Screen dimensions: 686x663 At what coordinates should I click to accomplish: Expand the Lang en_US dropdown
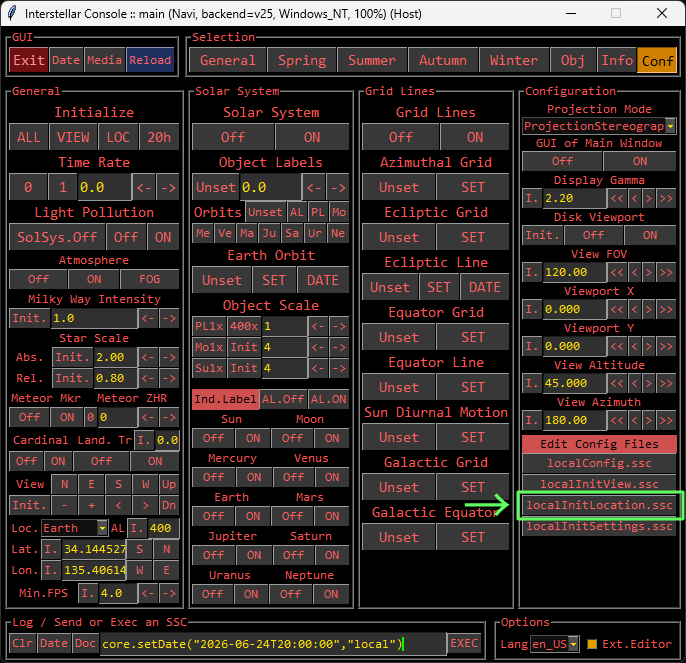574,644
